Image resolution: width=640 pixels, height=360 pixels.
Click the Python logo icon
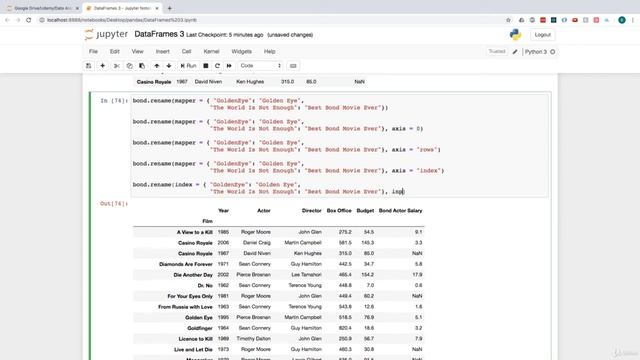[515, 35]
